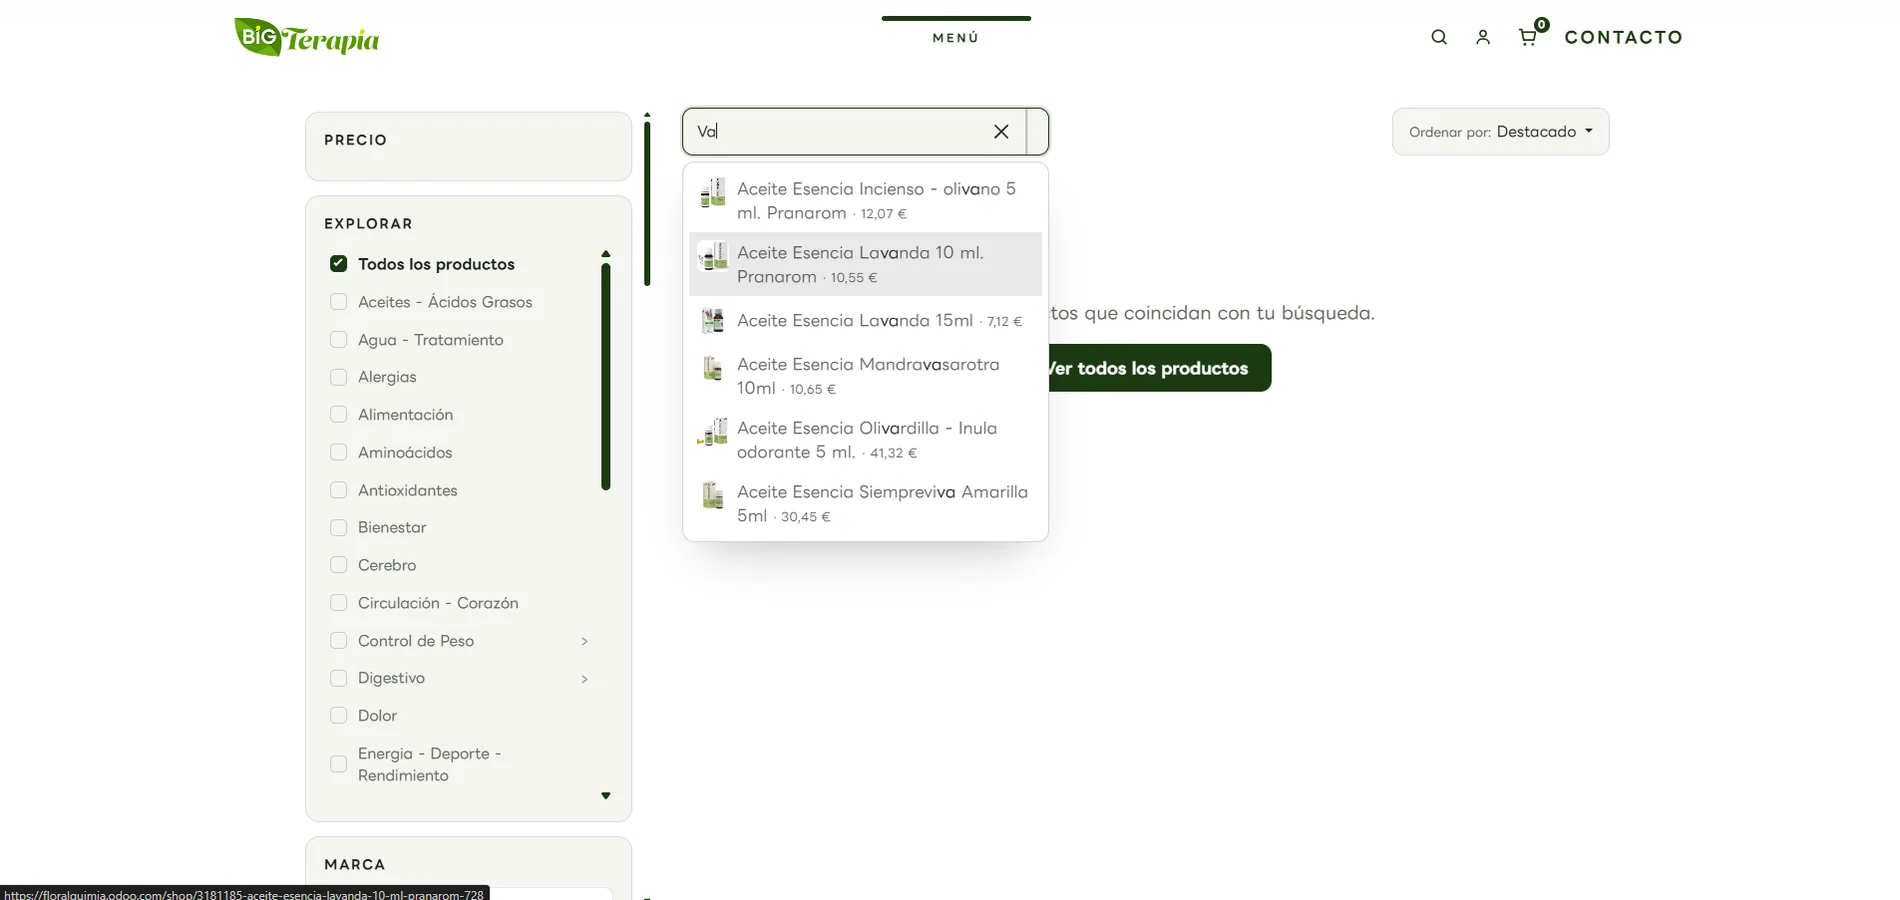Uncheck Todos los productos
The width and height of the screenshot is (1900, 900).
tap(338, 264)
